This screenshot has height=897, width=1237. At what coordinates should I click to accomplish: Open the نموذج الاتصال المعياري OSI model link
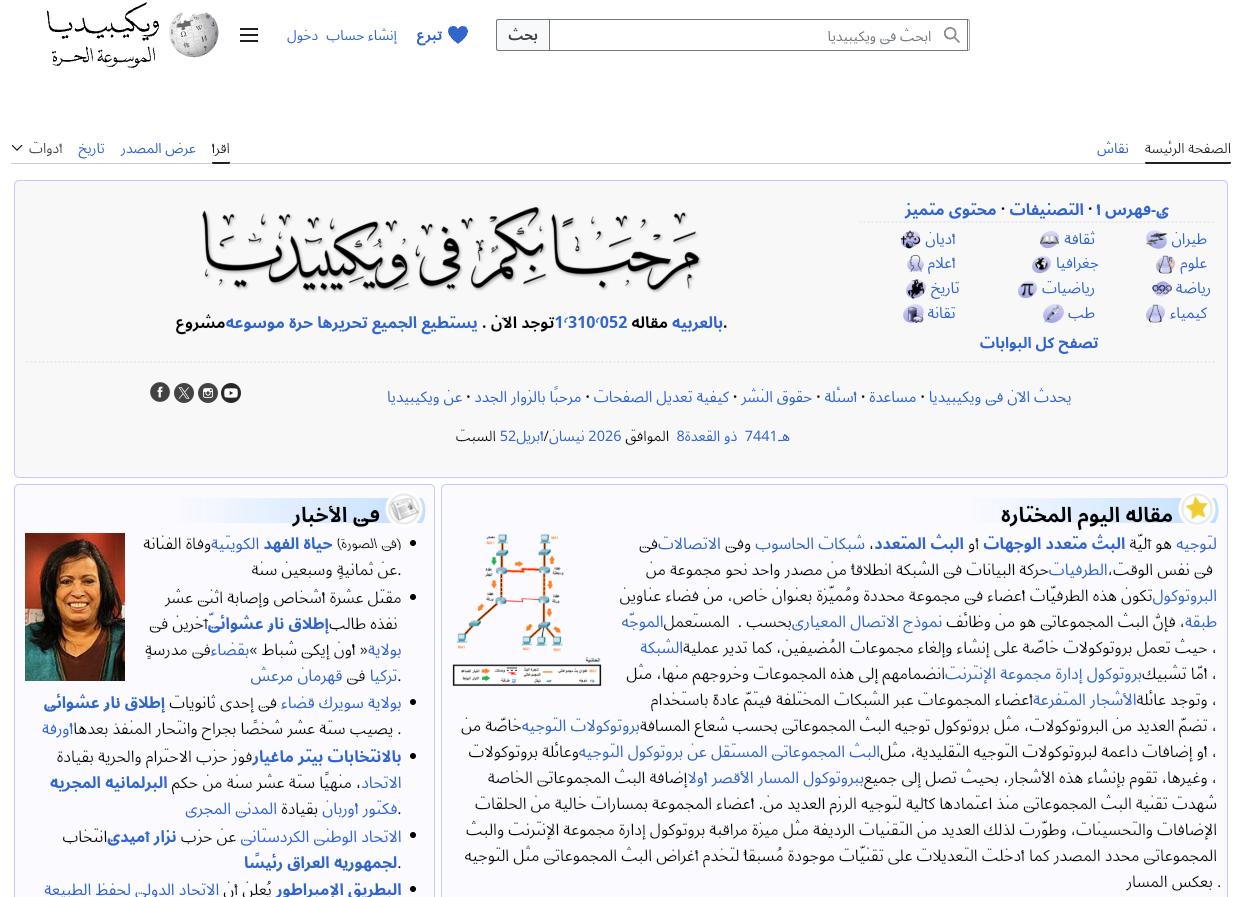pyautogui.click(x=867, y=623)
